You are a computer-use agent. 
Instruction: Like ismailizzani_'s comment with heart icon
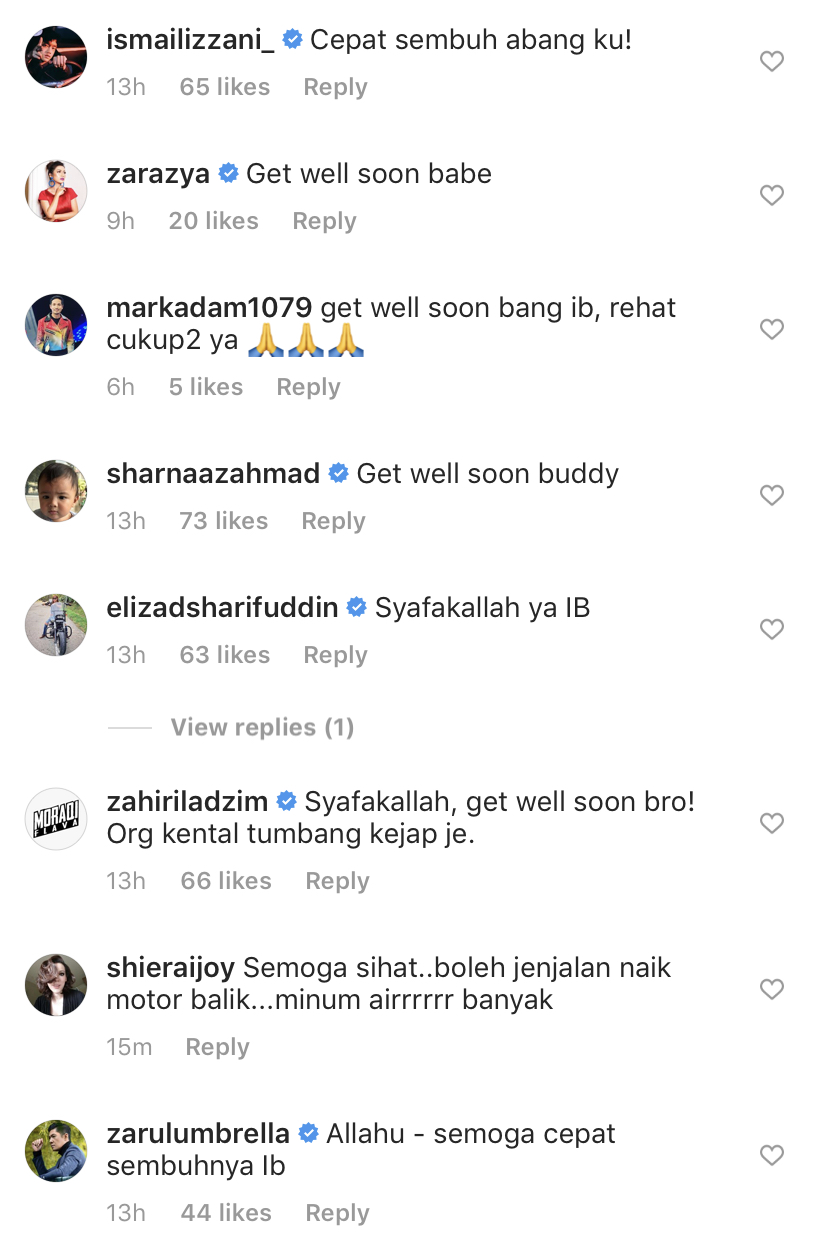point(772,62)
